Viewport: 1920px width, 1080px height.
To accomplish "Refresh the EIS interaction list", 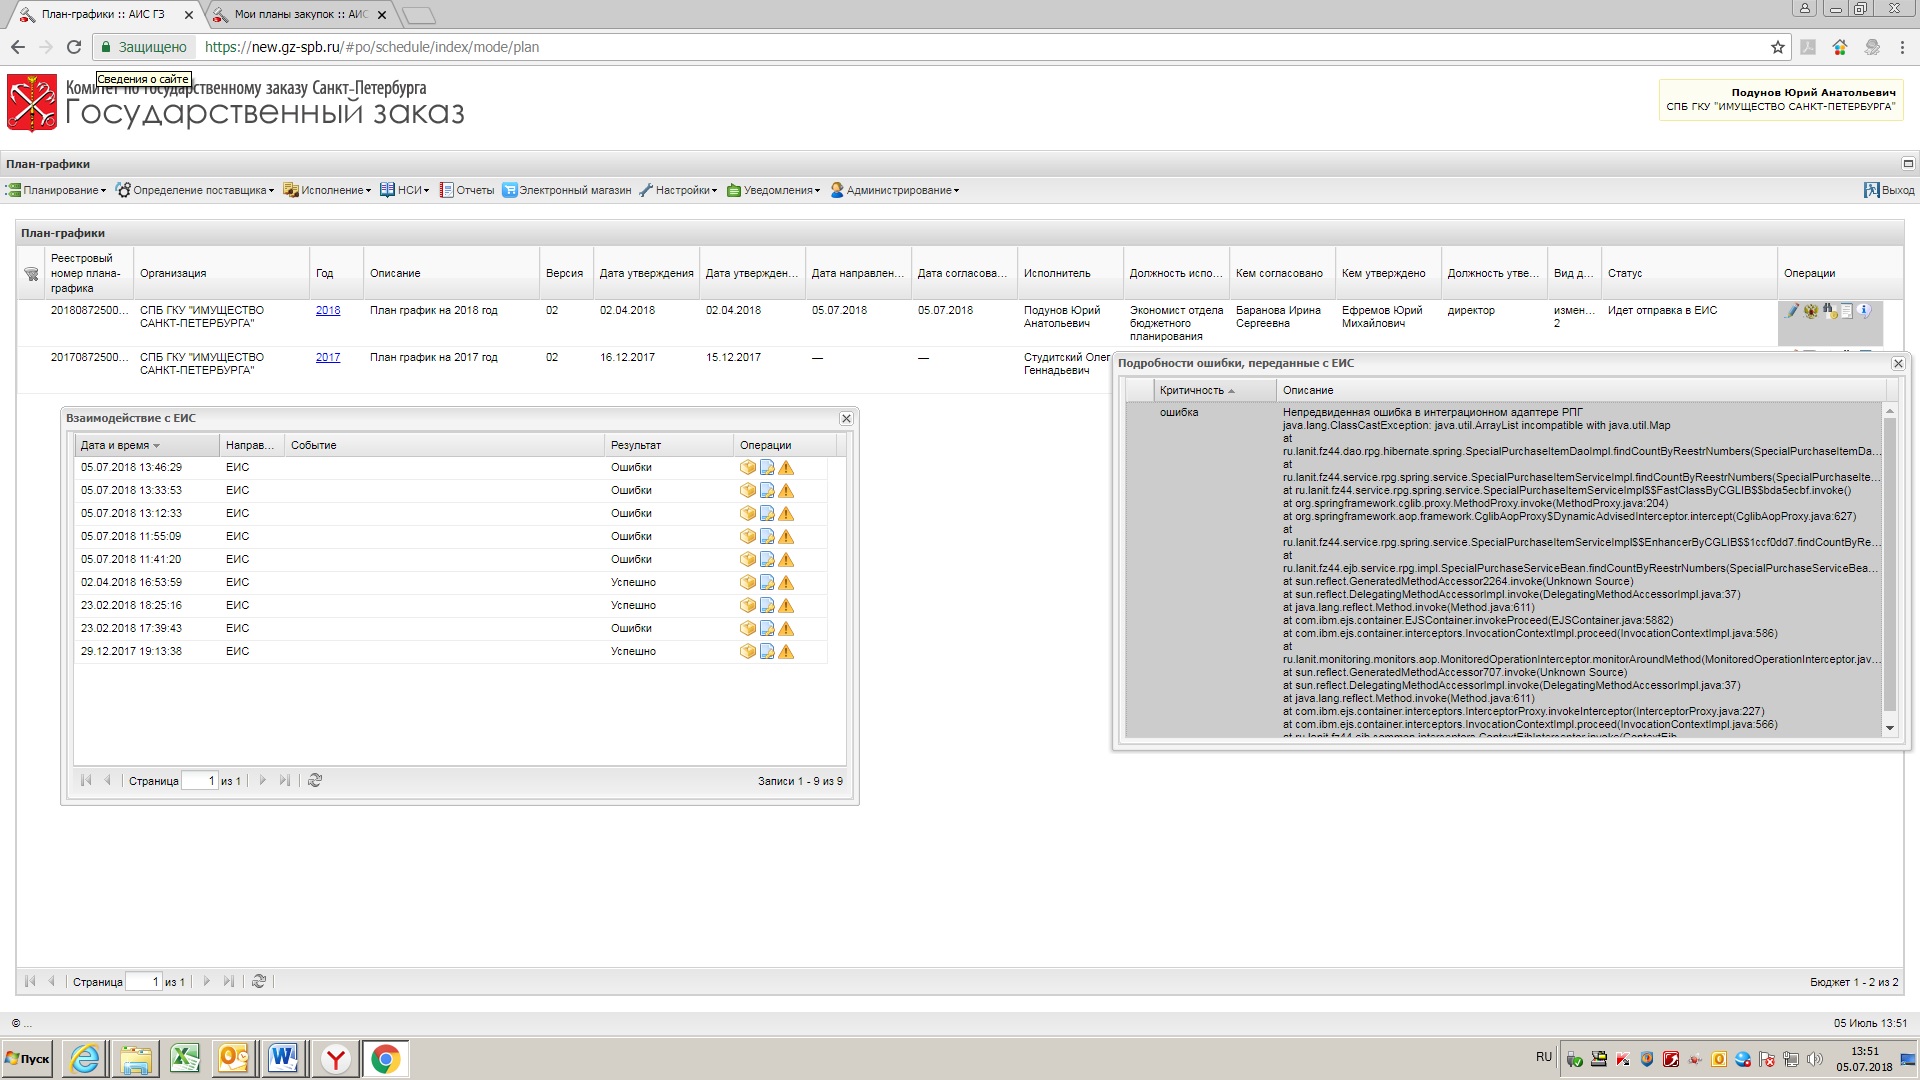I will (315, 781).
